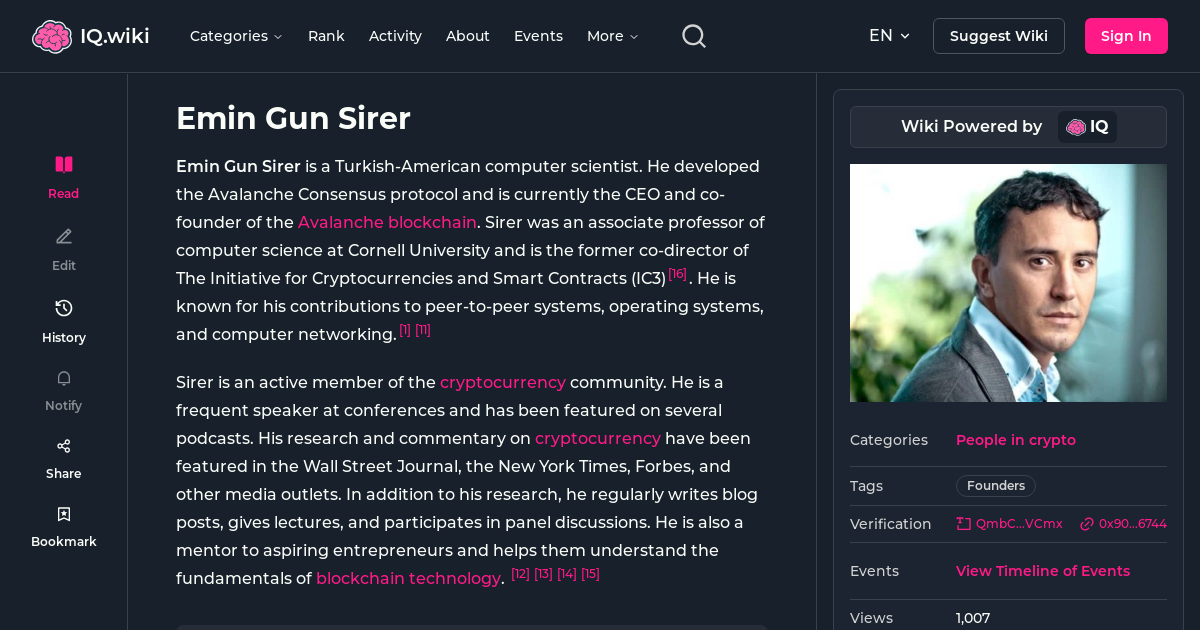Screen dimensions: 1200x630
Task: Share this wiki via the Share icon
Action: pyautogui.click(x=63, y=445)
